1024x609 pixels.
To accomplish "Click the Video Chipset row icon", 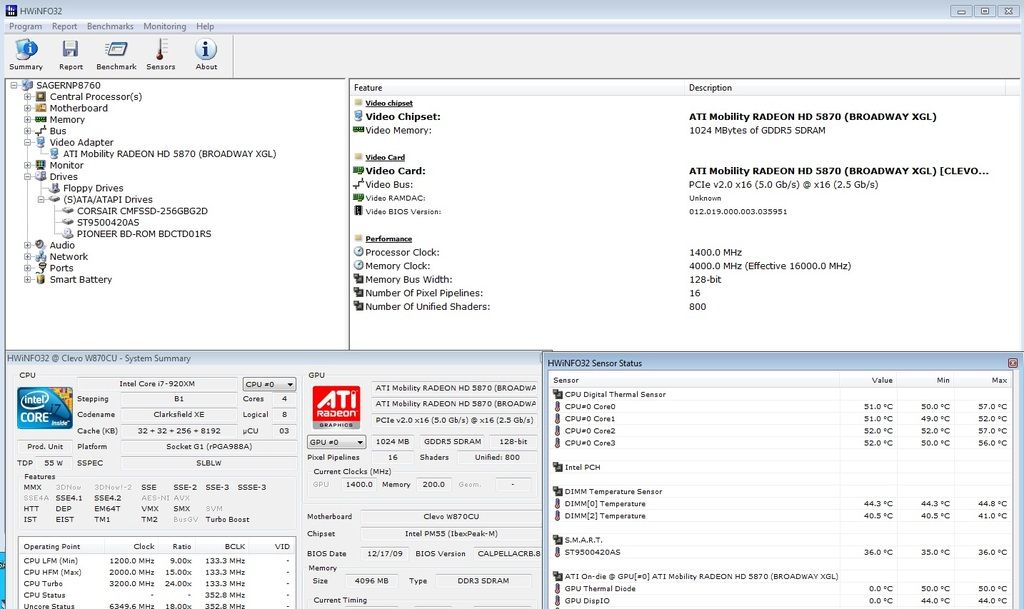I will [359, 116].
